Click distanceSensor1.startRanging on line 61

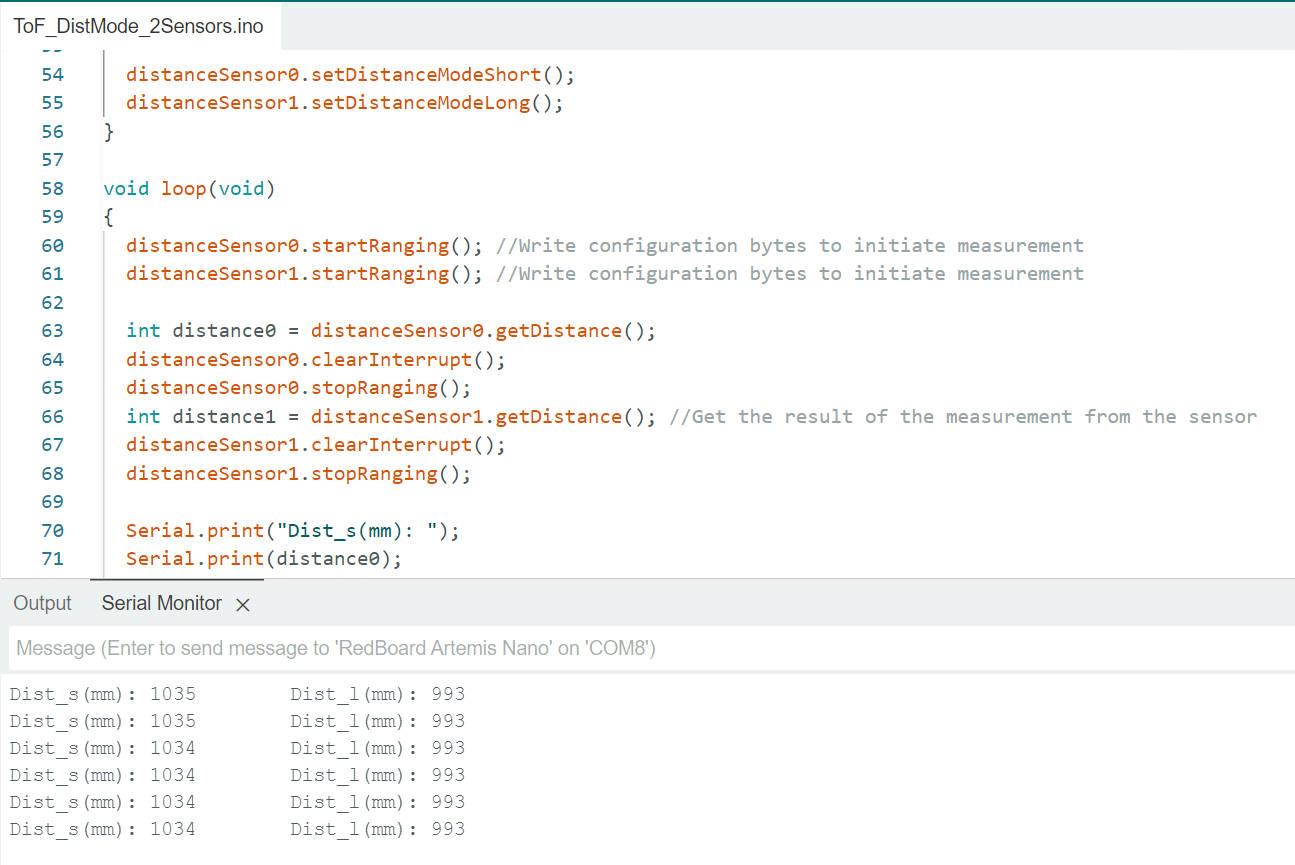click(x=288, y=274)
